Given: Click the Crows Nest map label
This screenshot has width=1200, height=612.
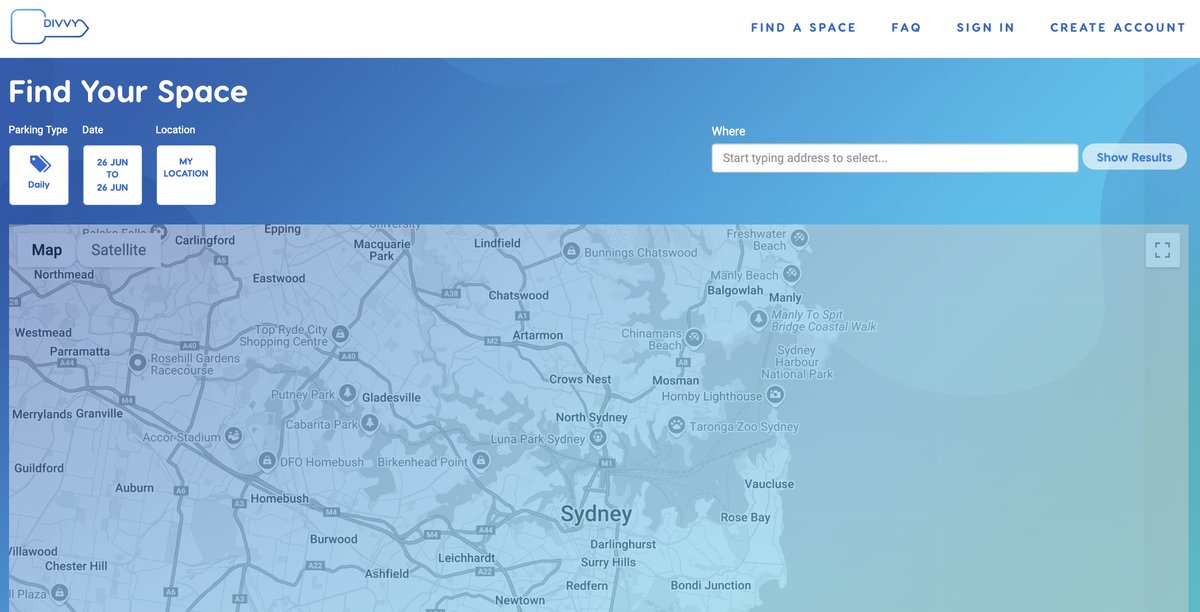Looking at the screenshot, I should coord(580,379).
